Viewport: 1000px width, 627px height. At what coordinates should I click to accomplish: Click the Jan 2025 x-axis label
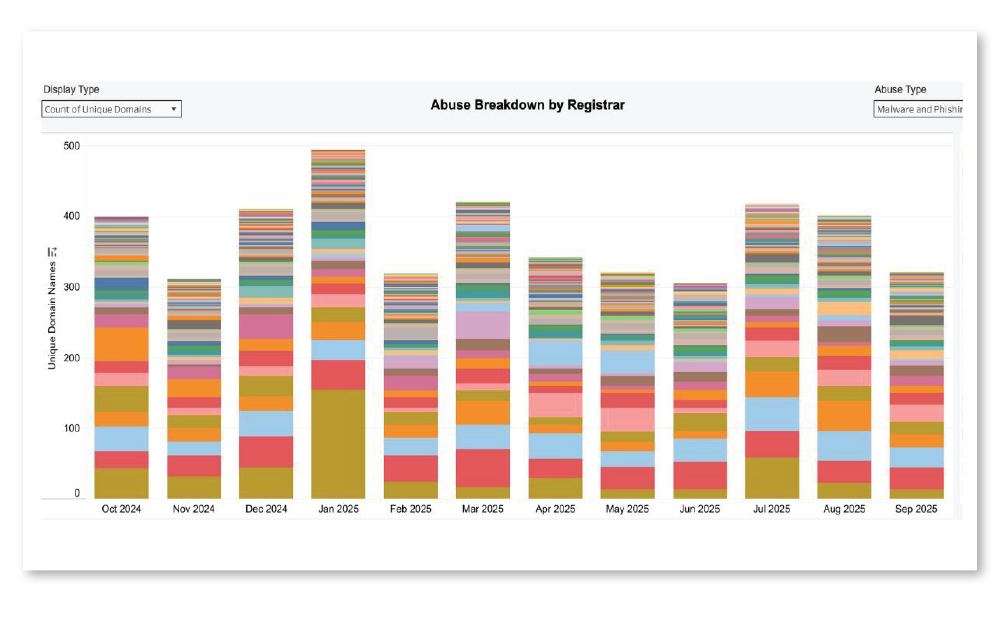tap(338, 509)
